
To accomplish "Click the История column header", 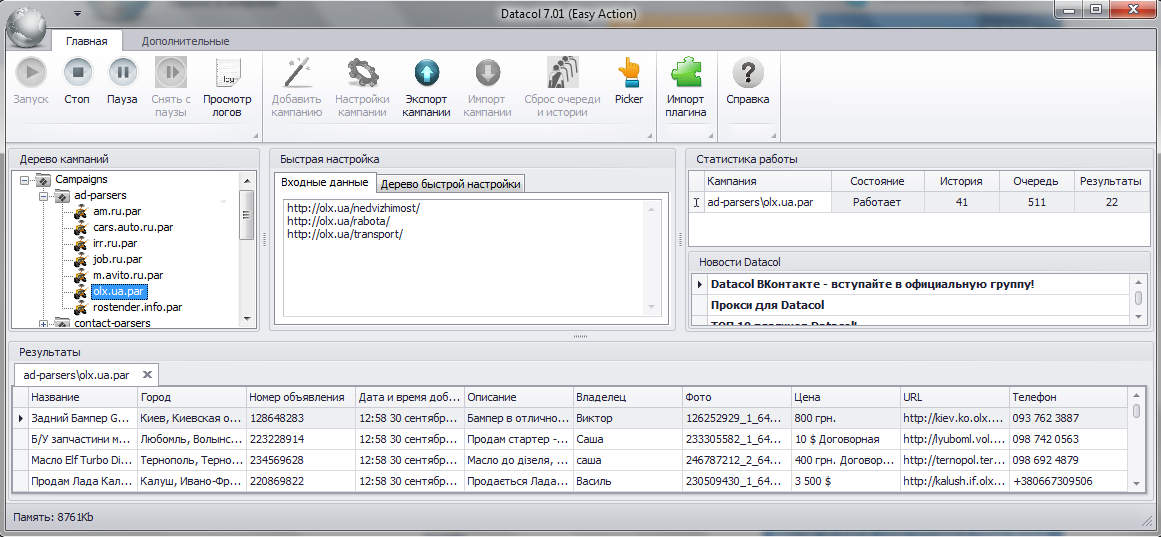I will 961,181.
